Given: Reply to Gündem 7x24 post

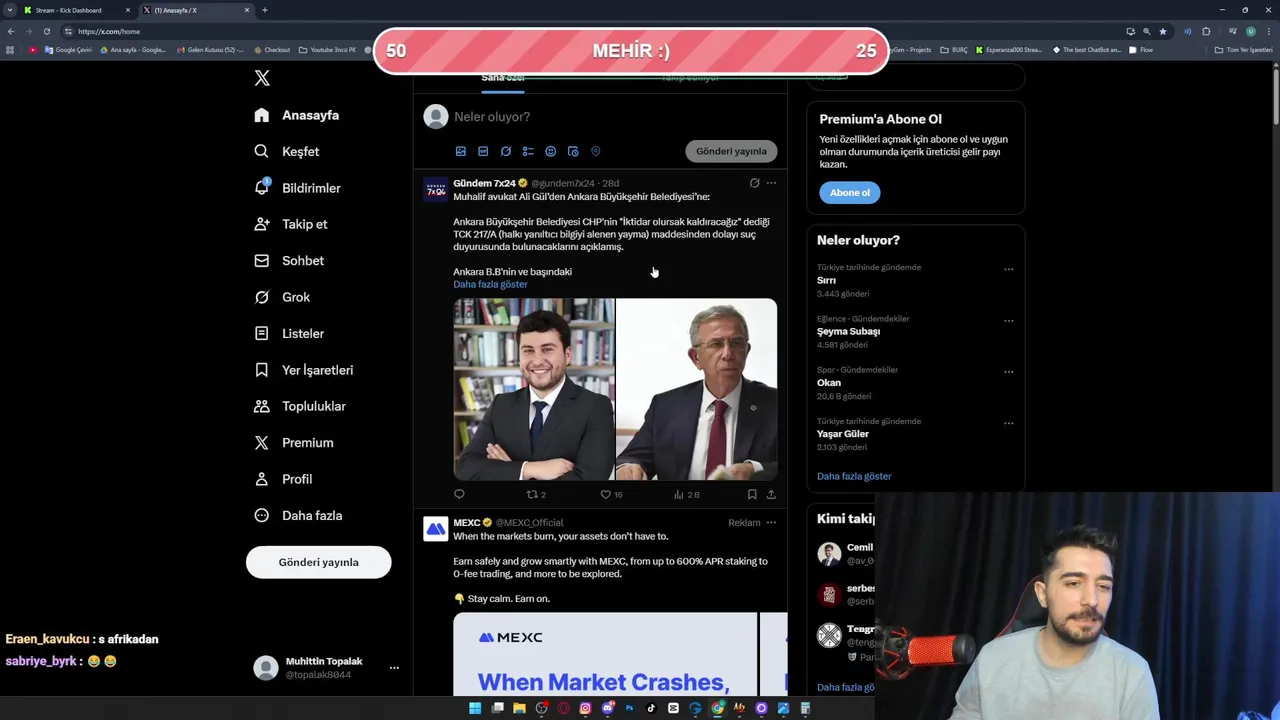Looking at the screenshot, I should [460, 494].
